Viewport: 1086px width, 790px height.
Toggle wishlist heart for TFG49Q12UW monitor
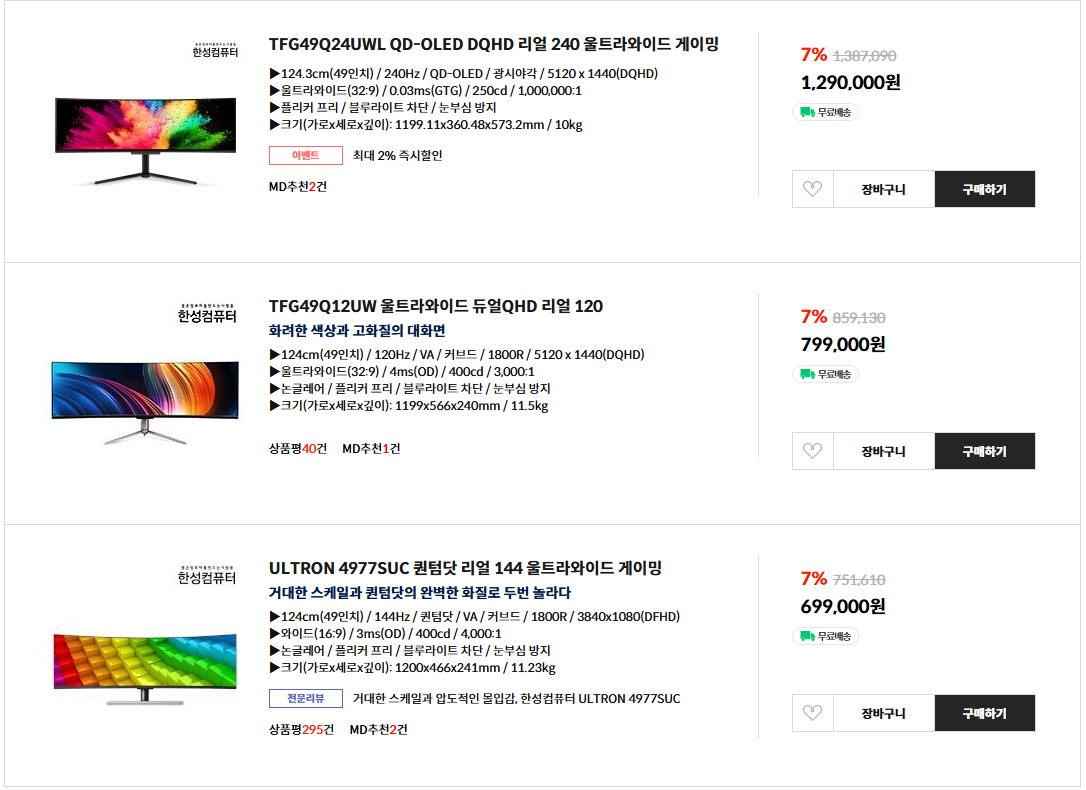812,451
